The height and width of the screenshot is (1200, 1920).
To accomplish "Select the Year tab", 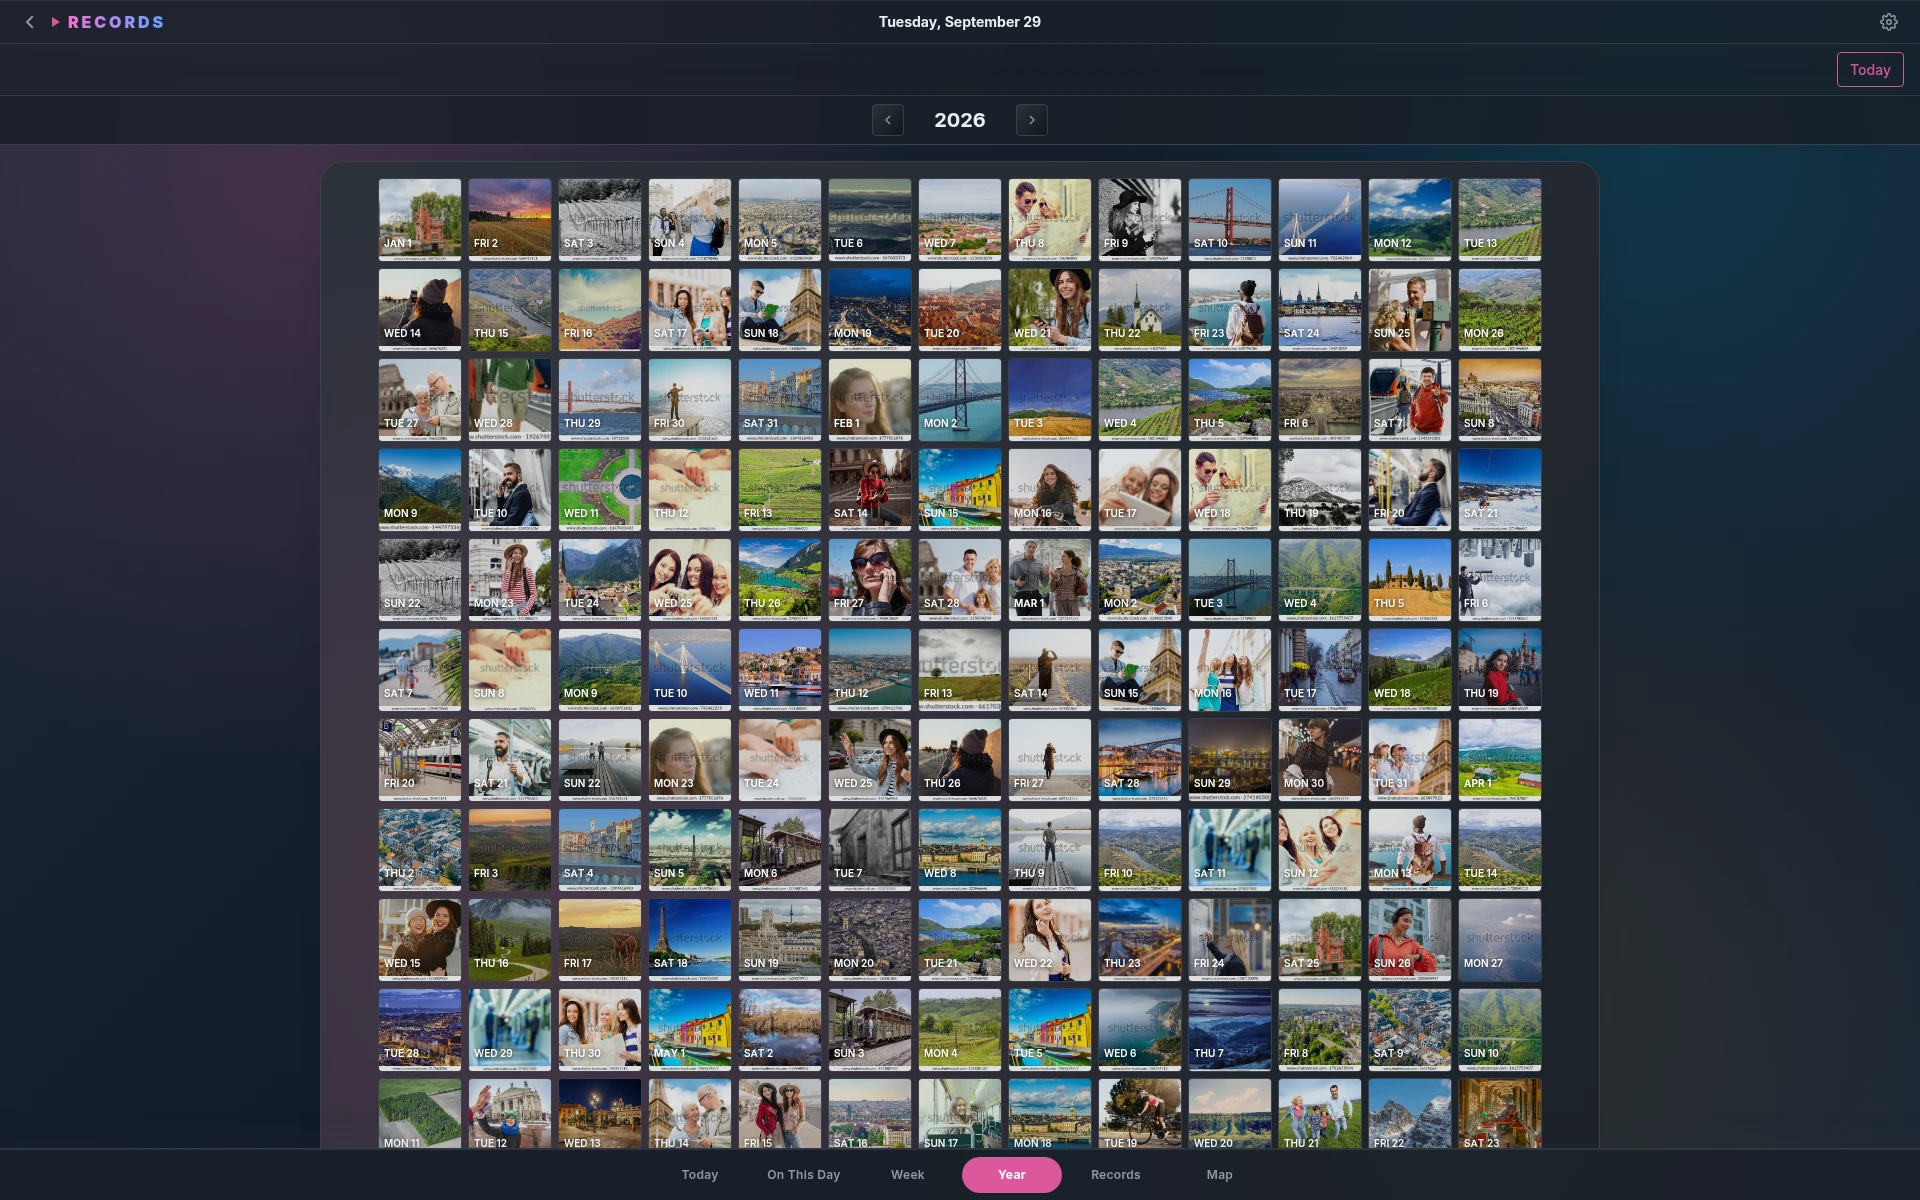I will click(x=1011, y=1175).
